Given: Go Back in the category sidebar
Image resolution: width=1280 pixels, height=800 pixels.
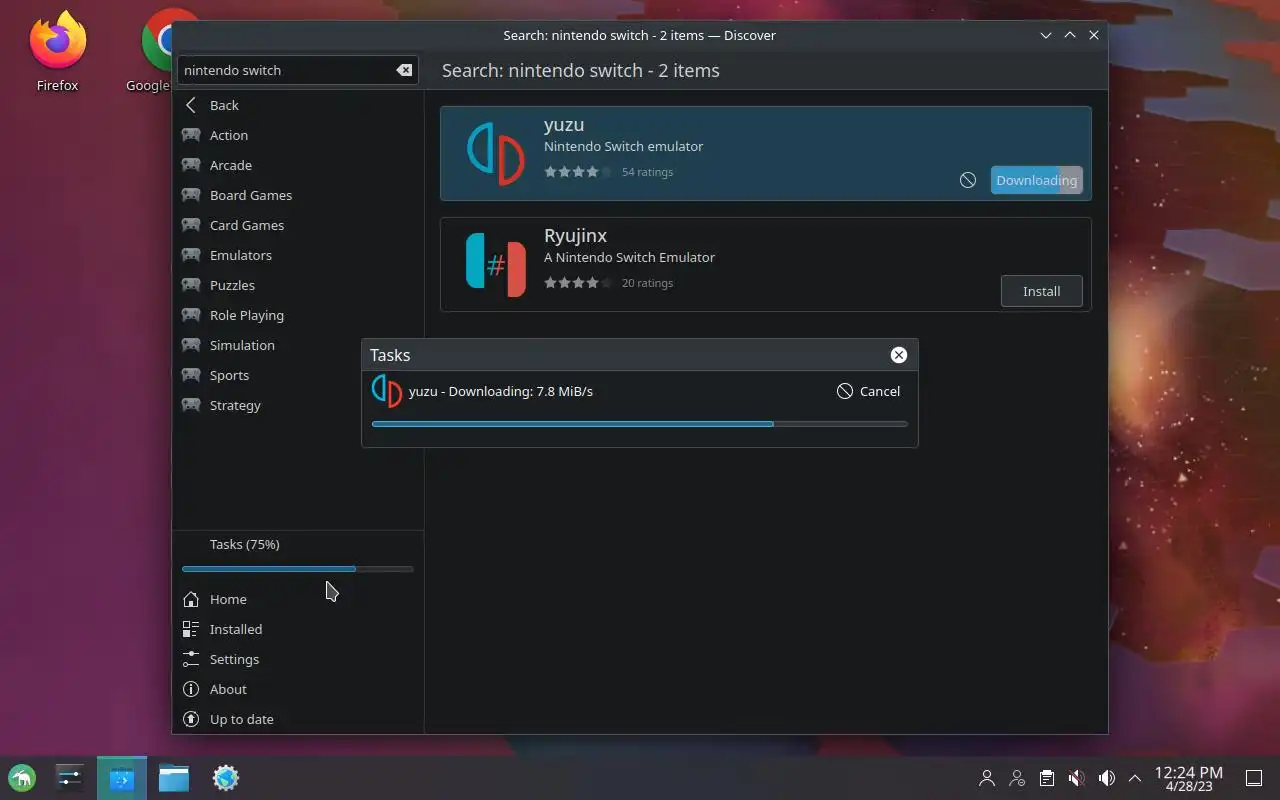Looking at the screenshot, I should click(298, 105).
